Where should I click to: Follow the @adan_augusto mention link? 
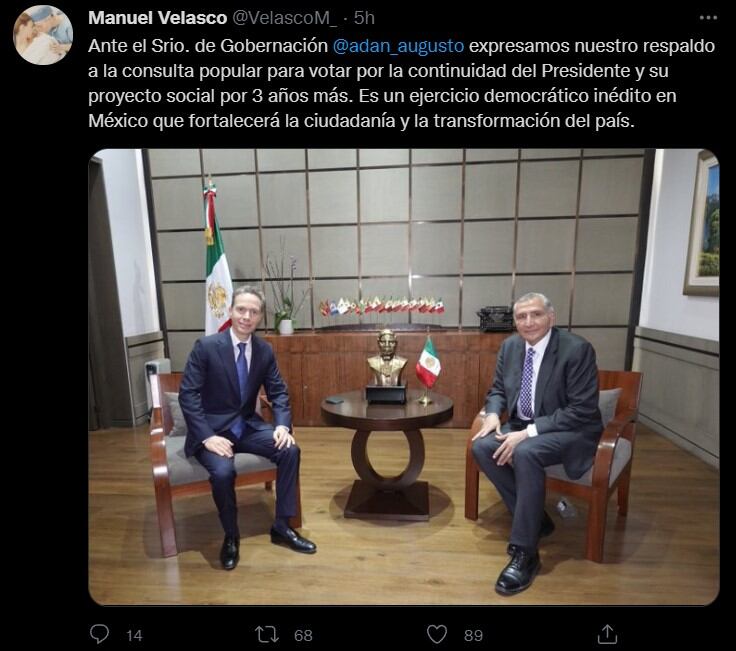(398, 46)
